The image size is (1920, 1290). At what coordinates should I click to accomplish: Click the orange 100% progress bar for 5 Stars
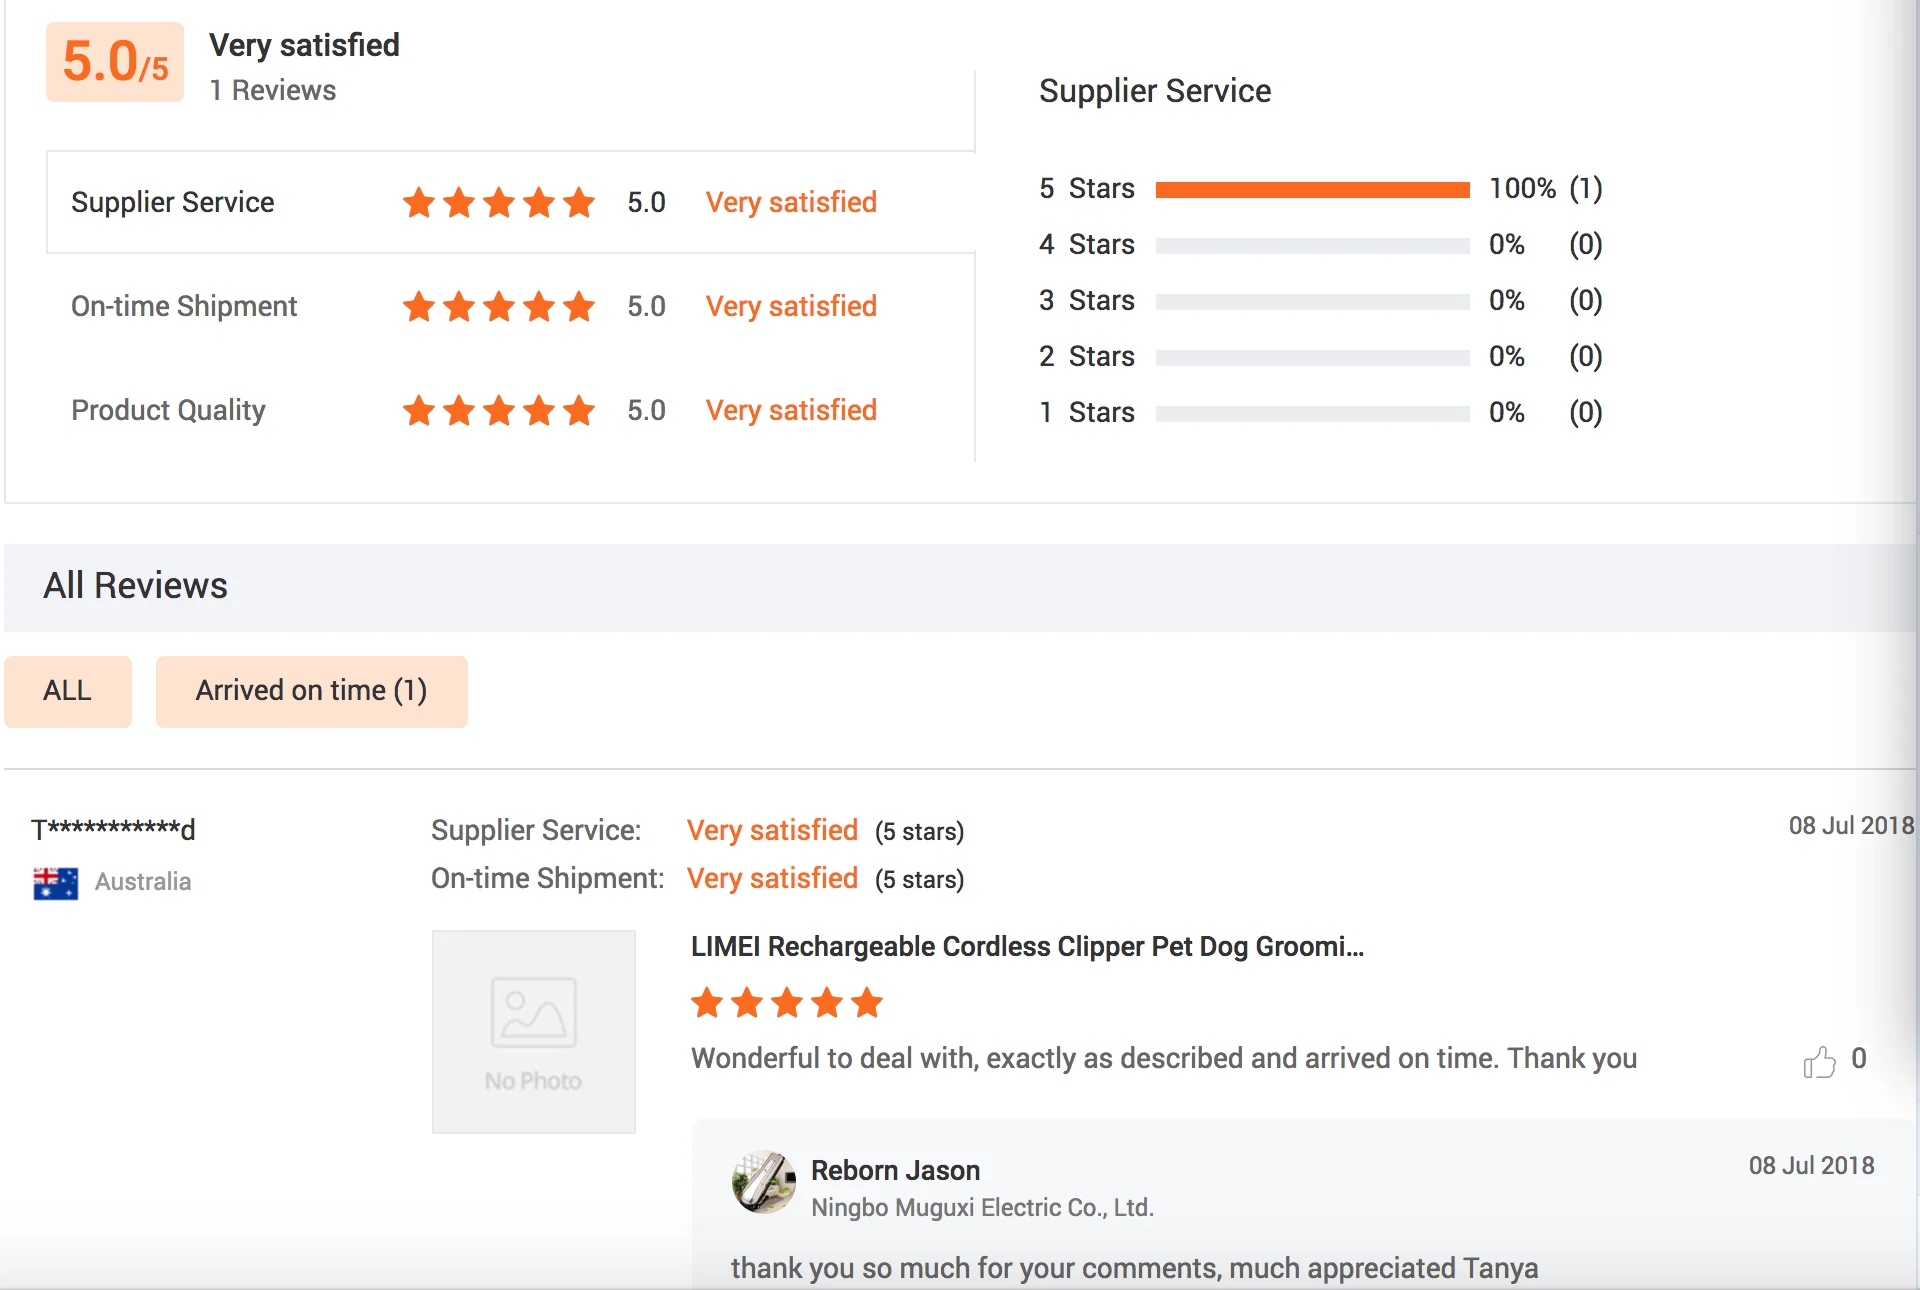click(x=1312, y=188)
